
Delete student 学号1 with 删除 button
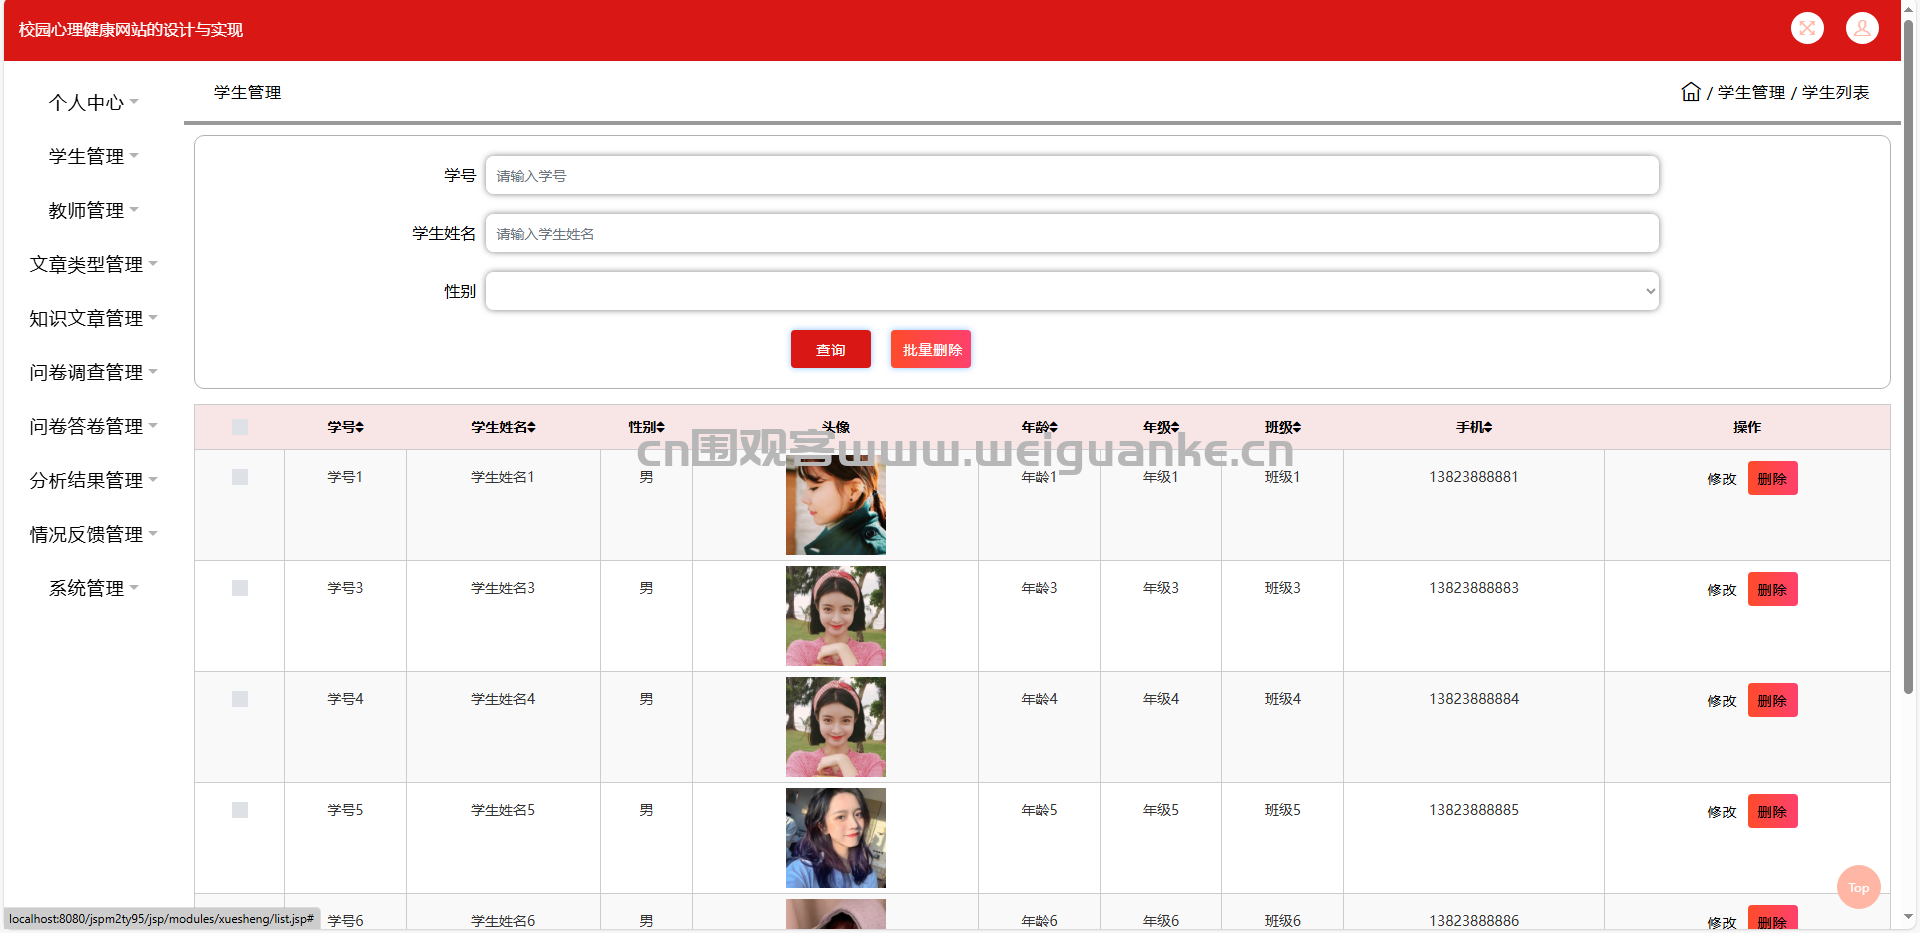(x=1772, y=478)
